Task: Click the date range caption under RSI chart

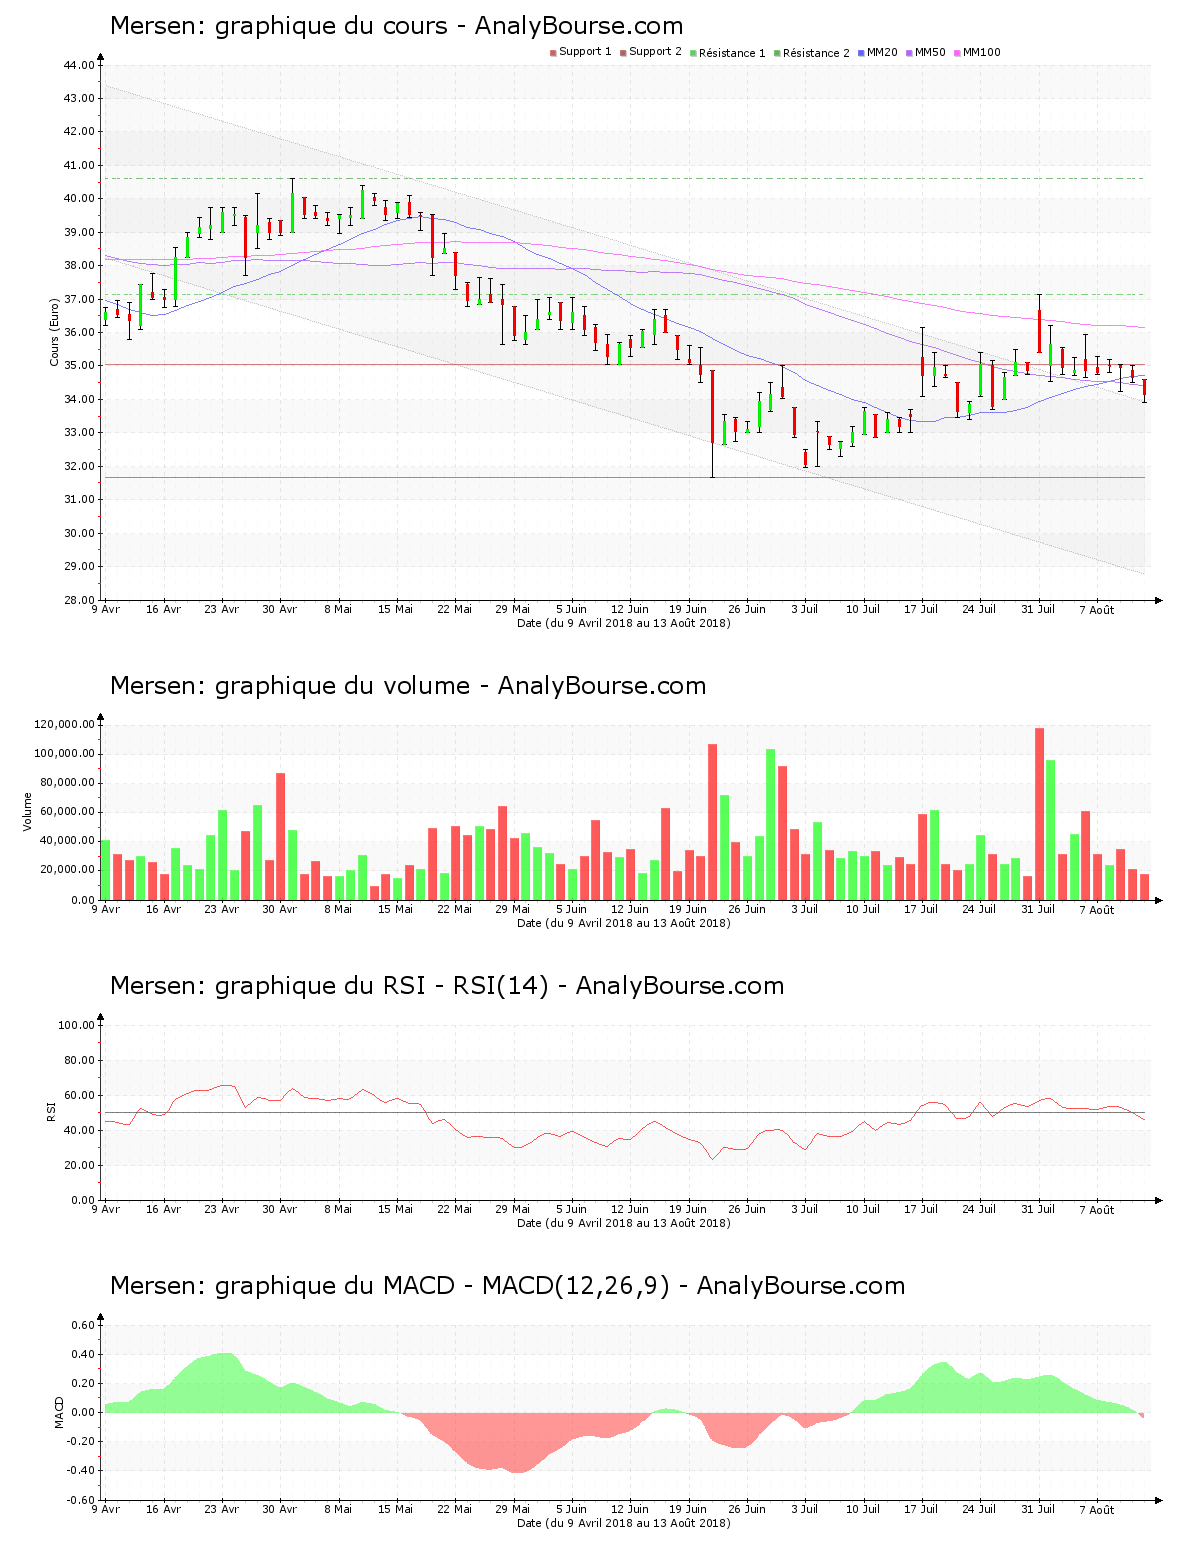Action: [623, 1223]
